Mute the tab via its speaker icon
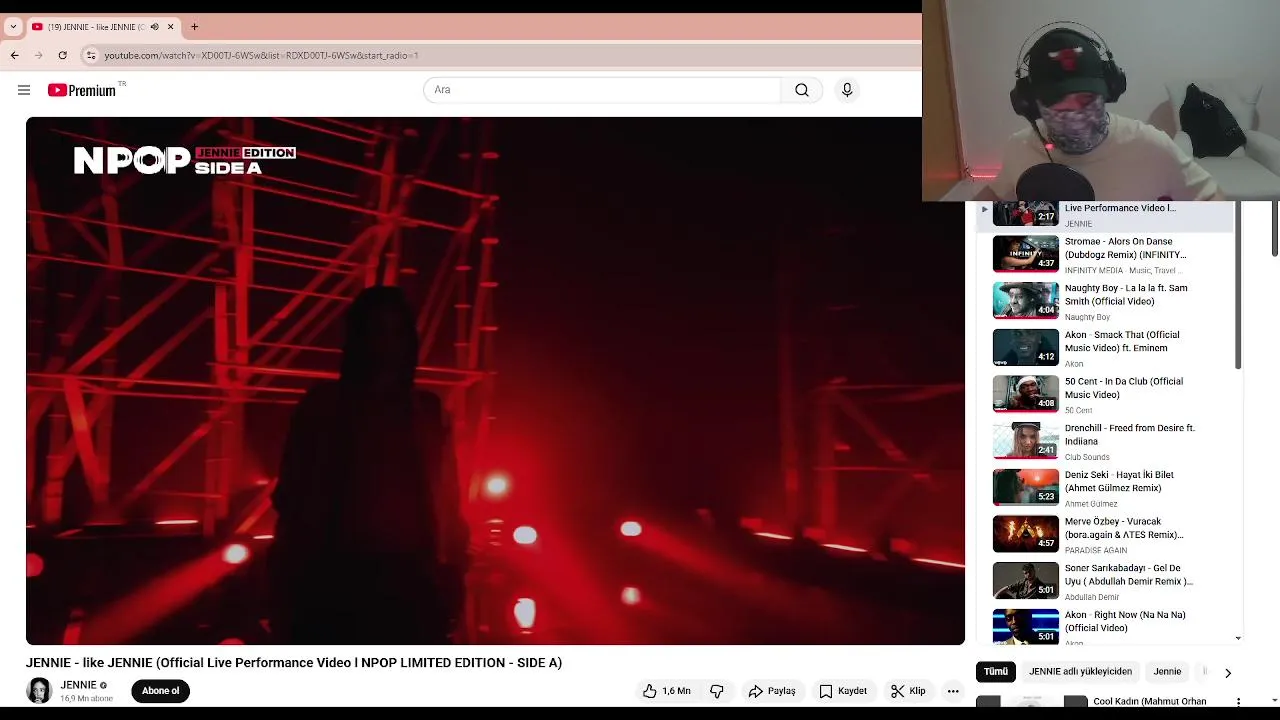 tap(154, 27)
